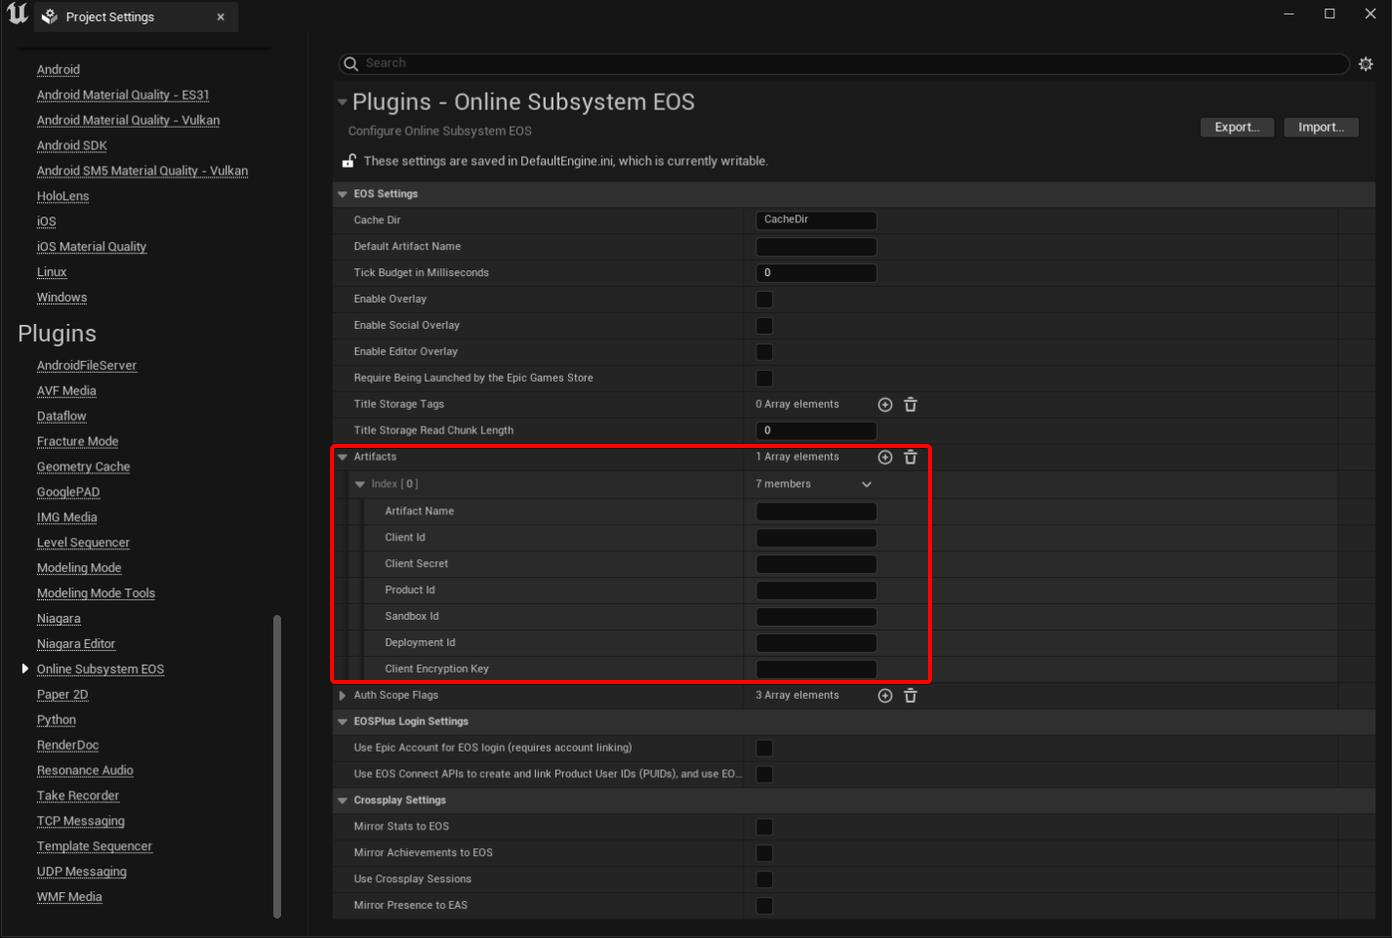Toggle Use Crossplay Sessions

tap(764, 878)
